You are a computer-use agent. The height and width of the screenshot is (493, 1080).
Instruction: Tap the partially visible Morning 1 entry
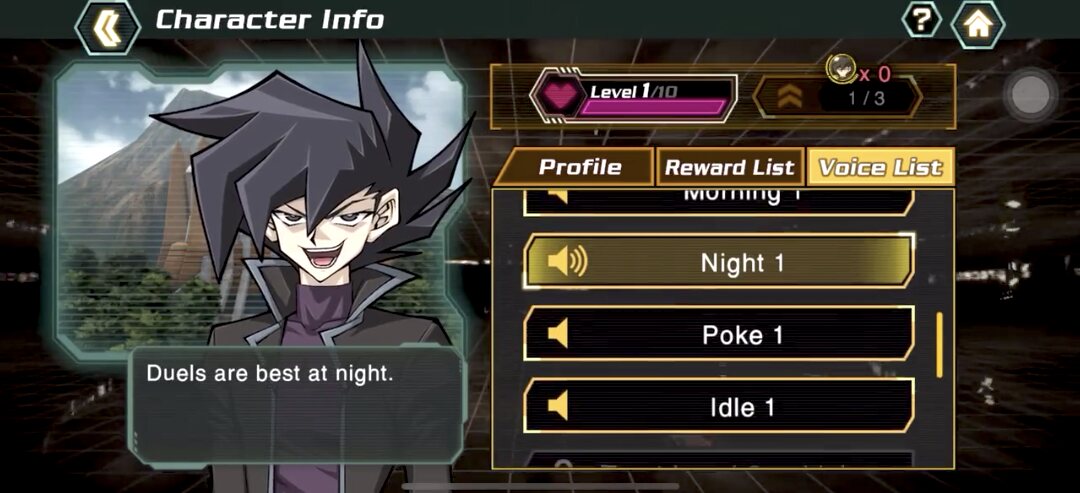tap(719, 201)
